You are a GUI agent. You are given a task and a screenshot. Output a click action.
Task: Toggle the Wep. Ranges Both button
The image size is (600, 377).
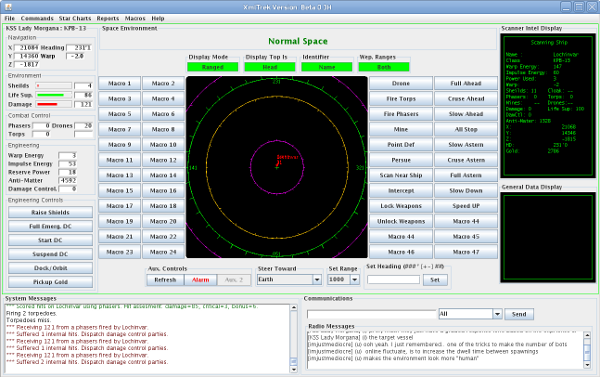(x=384, y=67)
